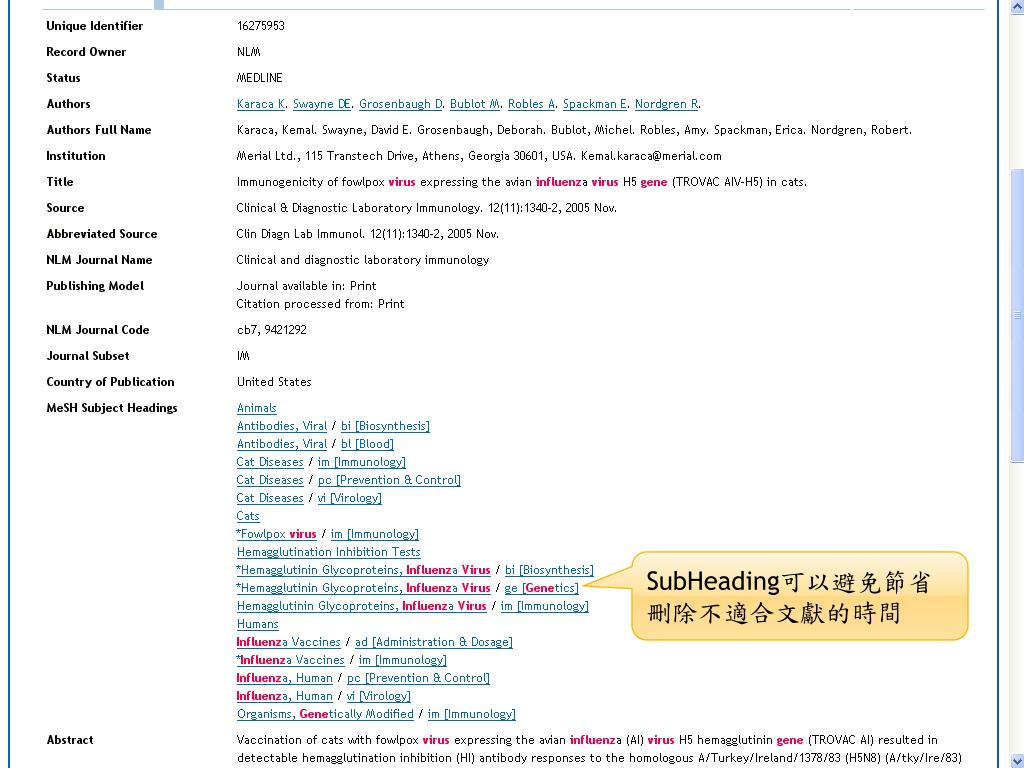The height and width of the screenshot is (768, 1024).
Task: Click the scrollbar down arrow
Action: 1017,760
